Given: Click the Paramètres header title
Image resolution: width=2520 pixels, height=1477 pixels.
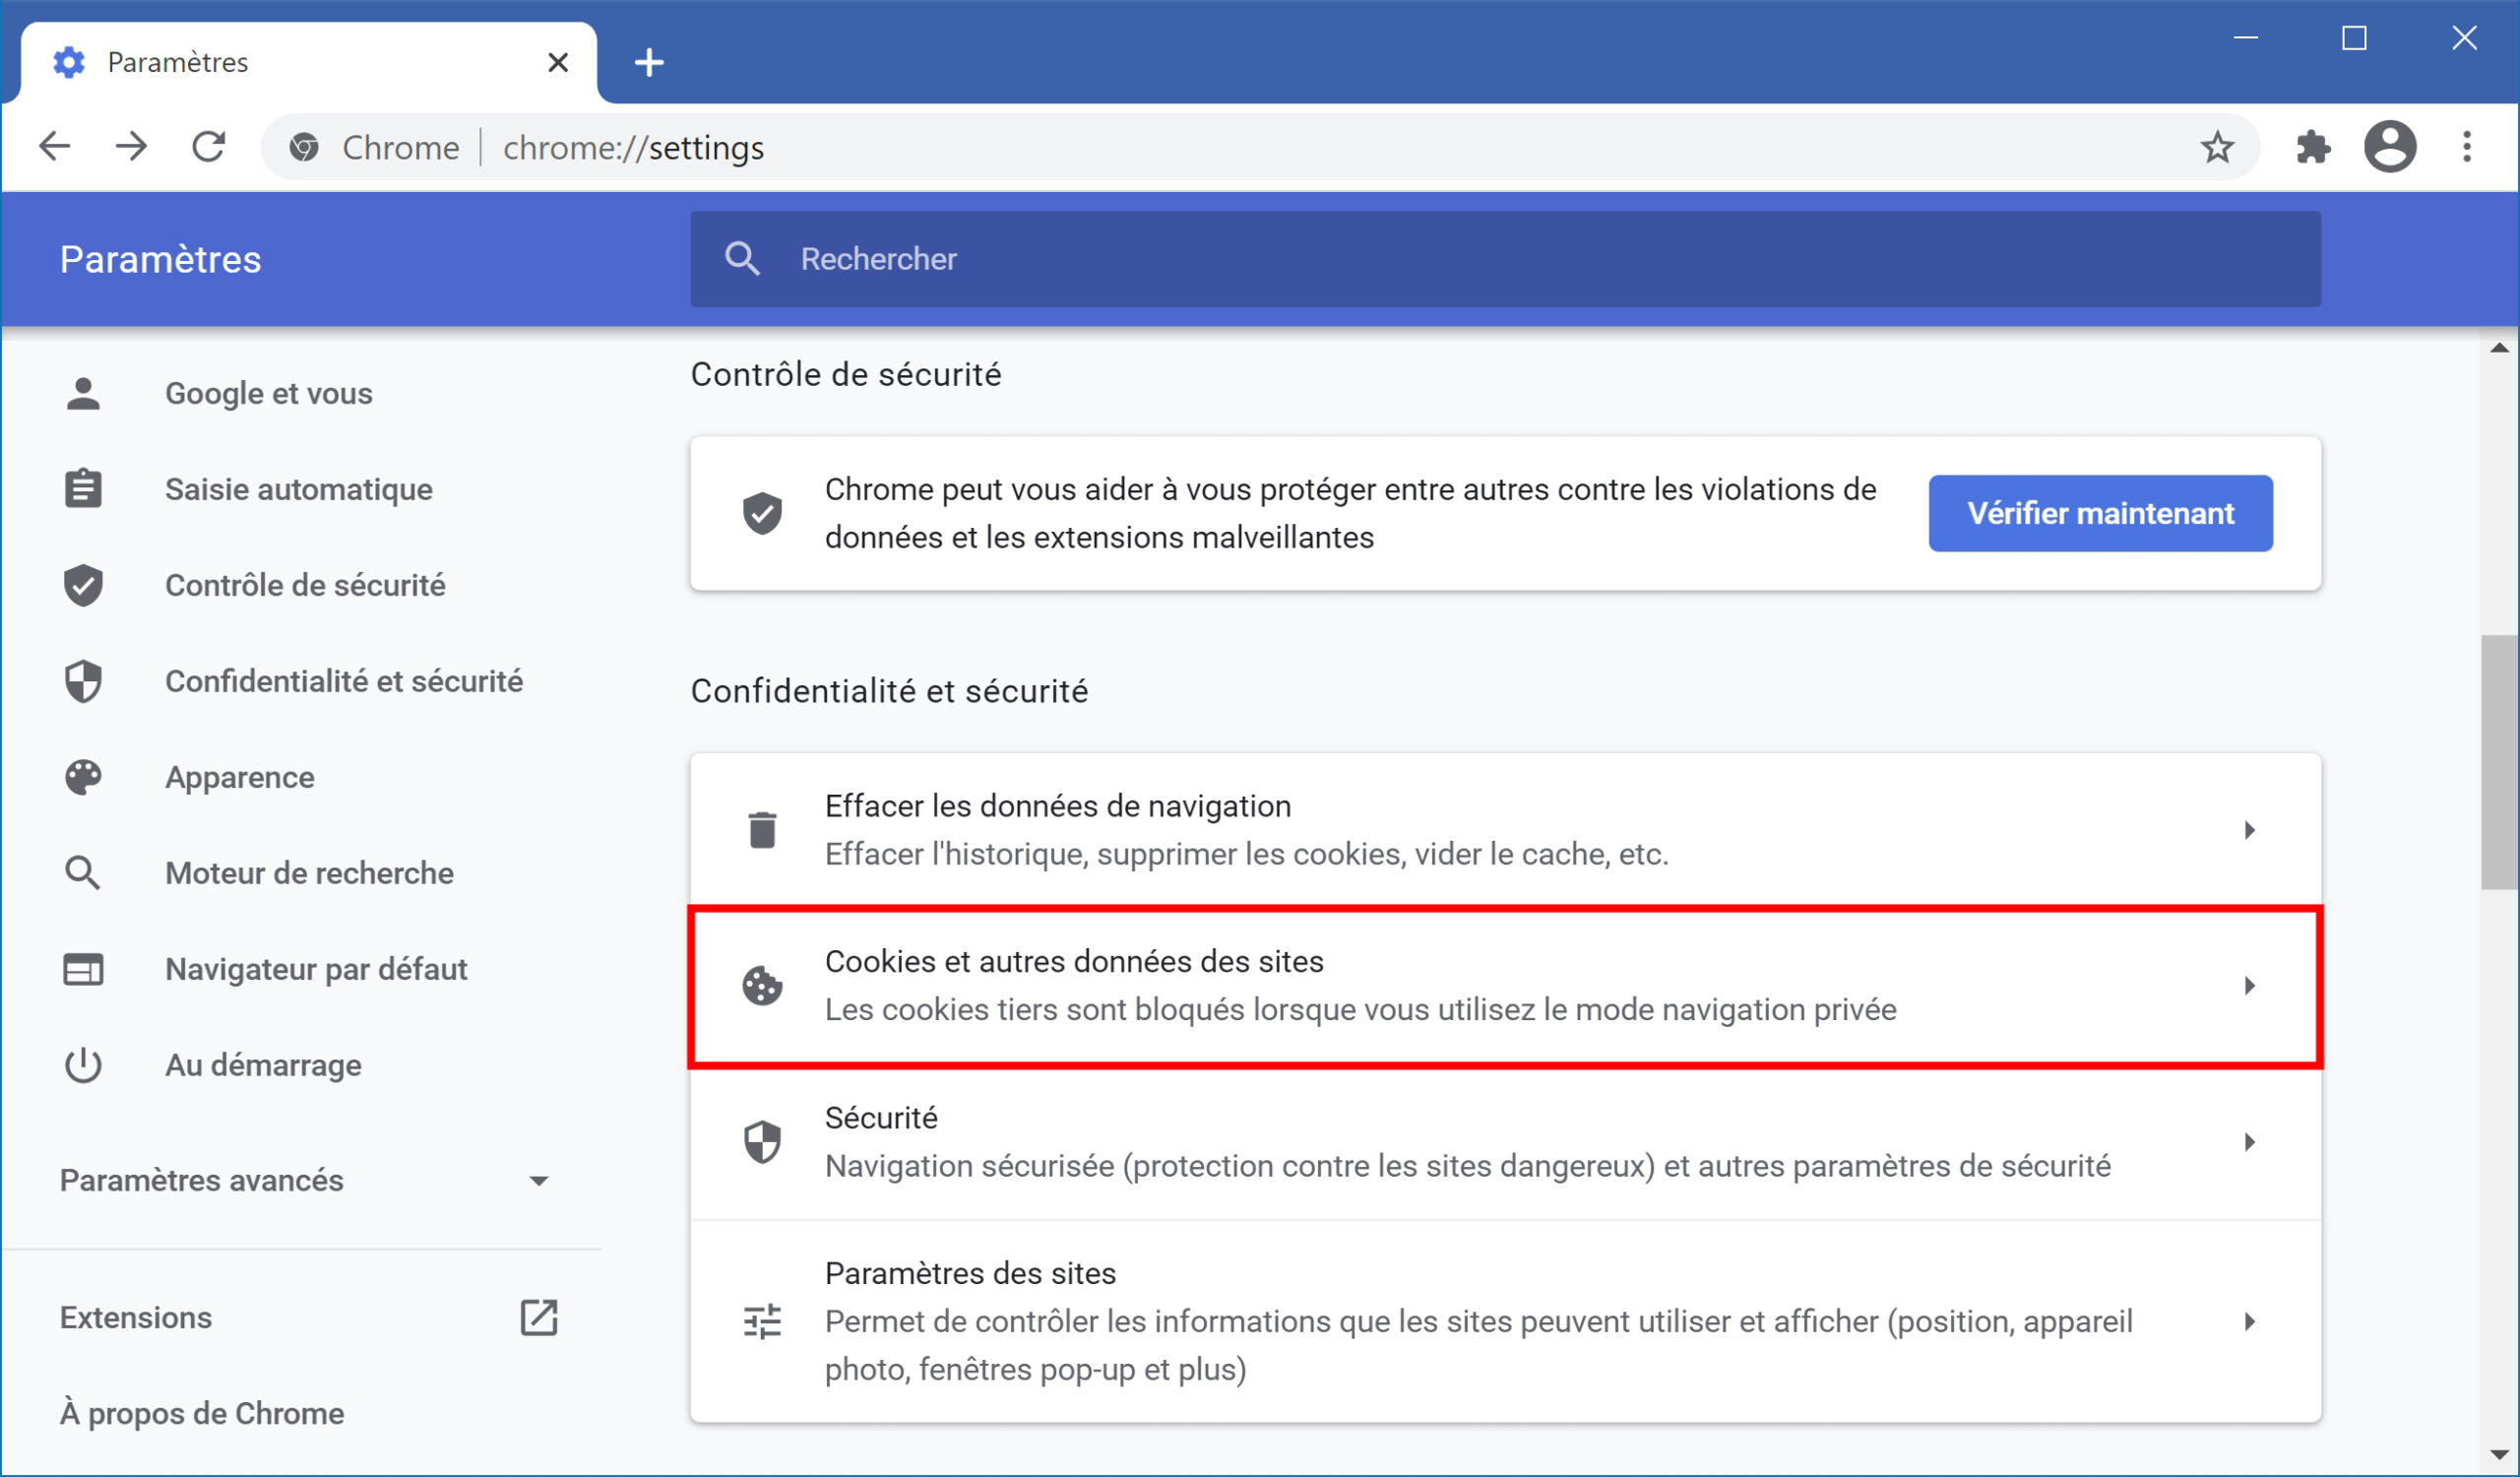Looking at the screenshot, I should [x=160, y=259].
